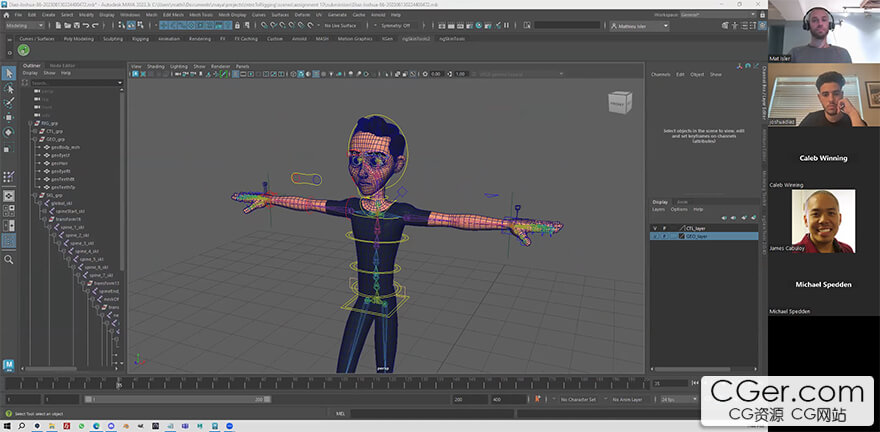The image size is (880, 432).
Task: Toggle visibility V of GEO_layer
Action: 656,236
